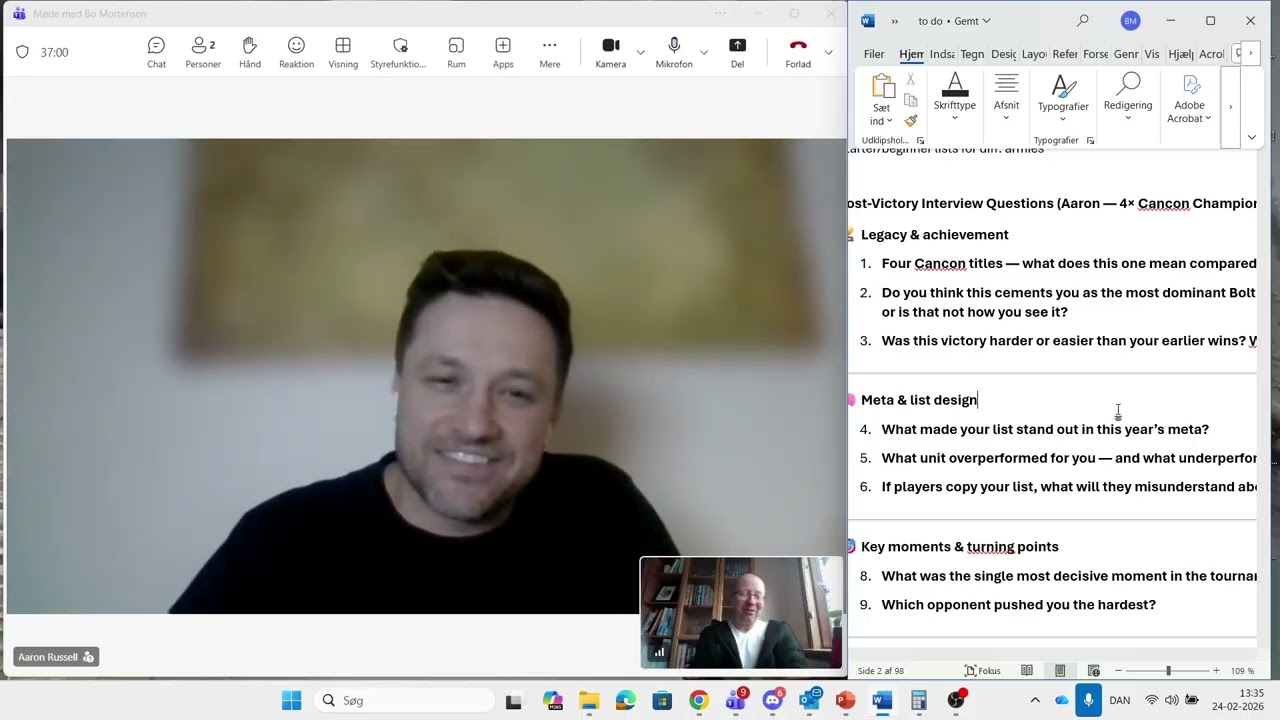The width and height of the screenshot is (1280, 720).
Task: Click 'Side 2 af 98' page indicator
Action: pyautogui.click(x=880, y=671)
